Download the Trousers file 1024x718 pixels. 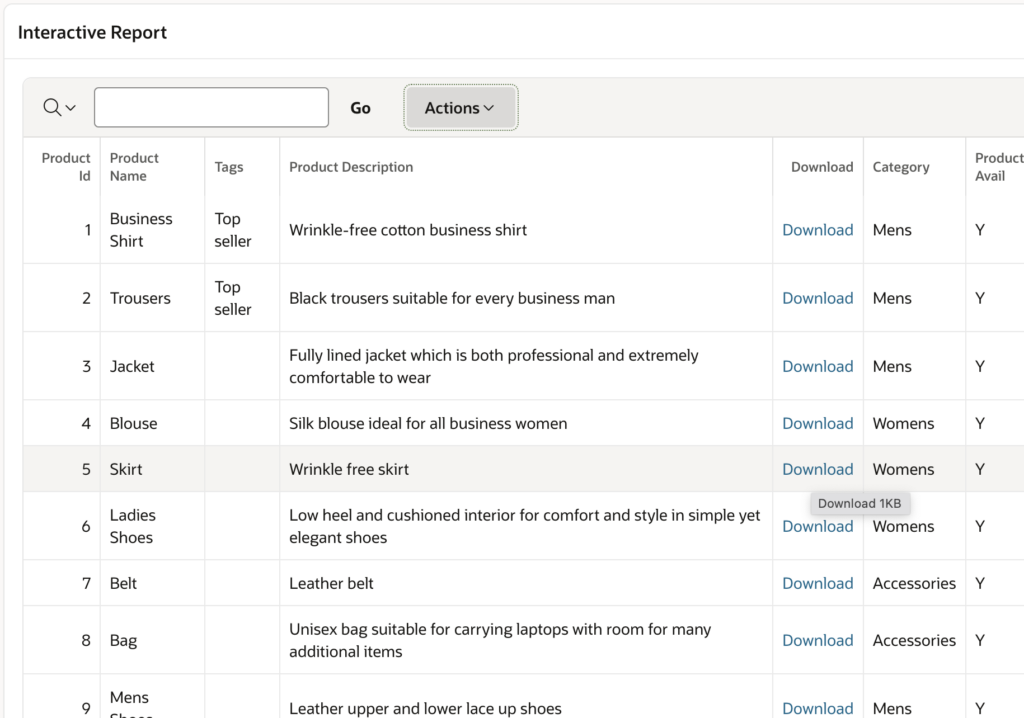[817, 298]
